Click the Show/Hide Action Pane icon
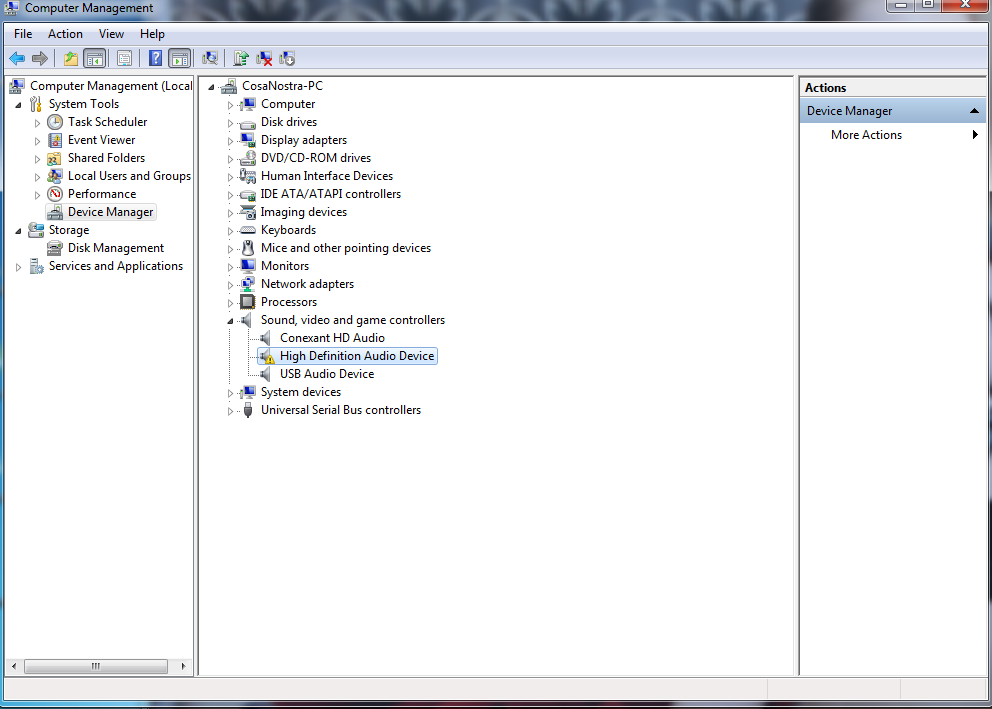The width and height of the screenshot is (992, 709). pyautogui.click(x=181, y=58)
